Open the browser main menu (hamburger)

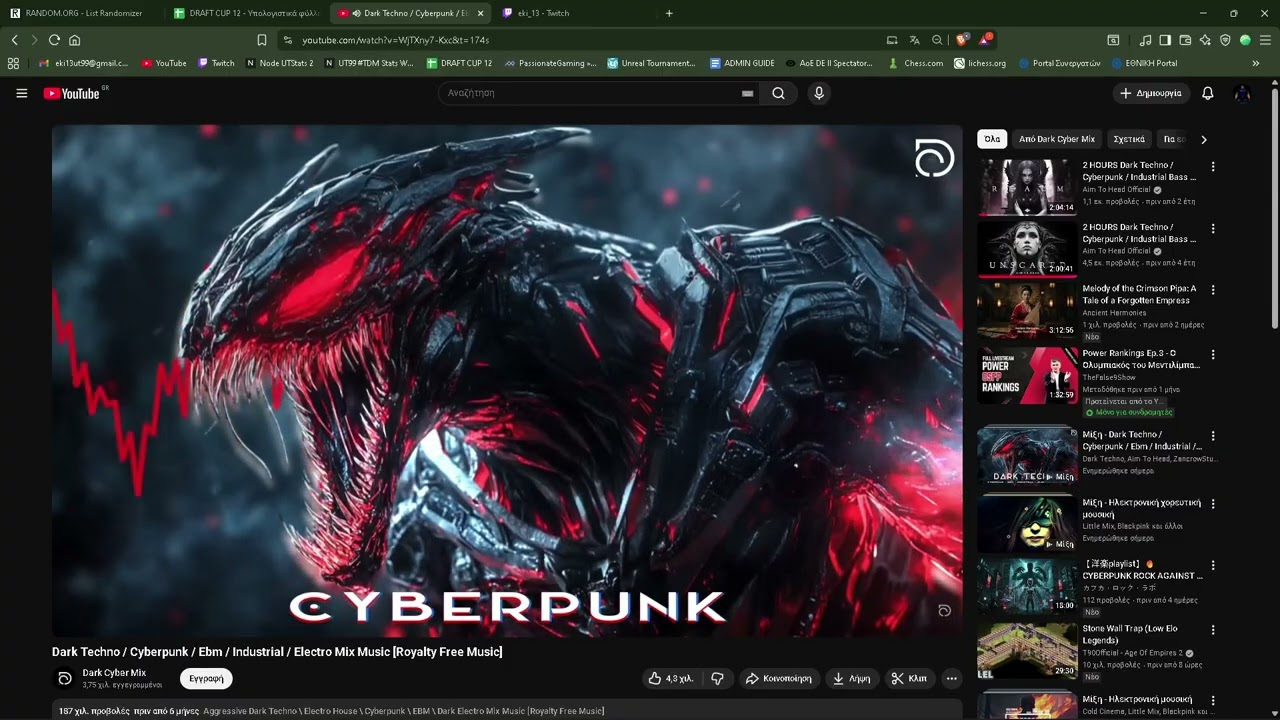click(x=1265, y=40)
